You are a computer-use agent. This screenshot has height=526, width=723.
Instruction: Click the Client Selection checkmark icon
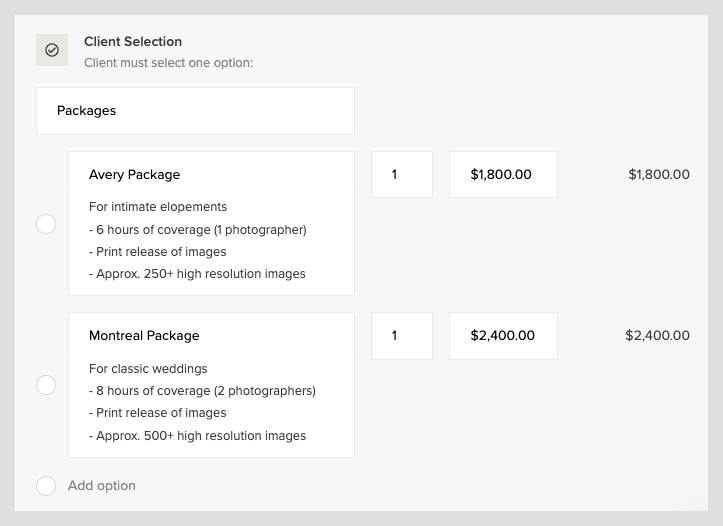pyautogui.click(x=52, y=50)
